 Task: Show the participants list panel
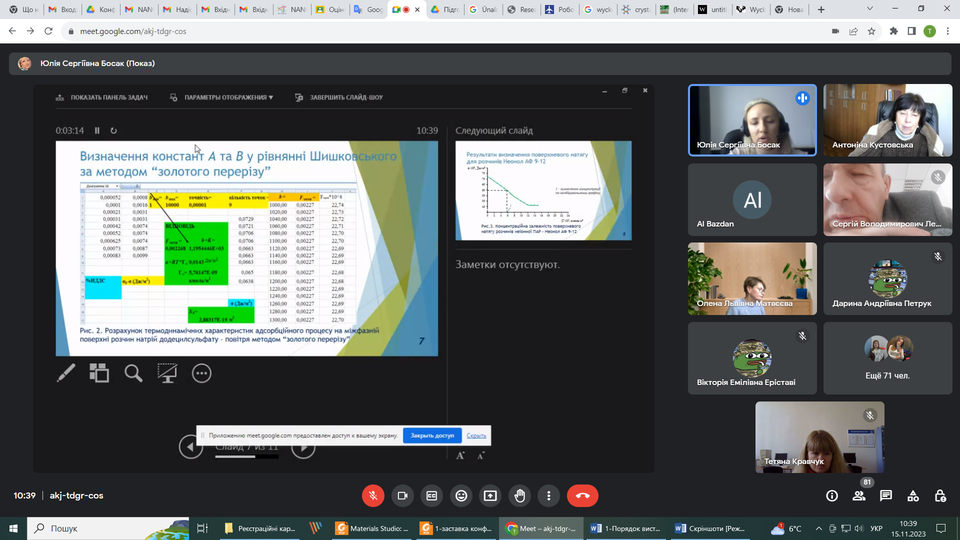[x=859, y=495]
